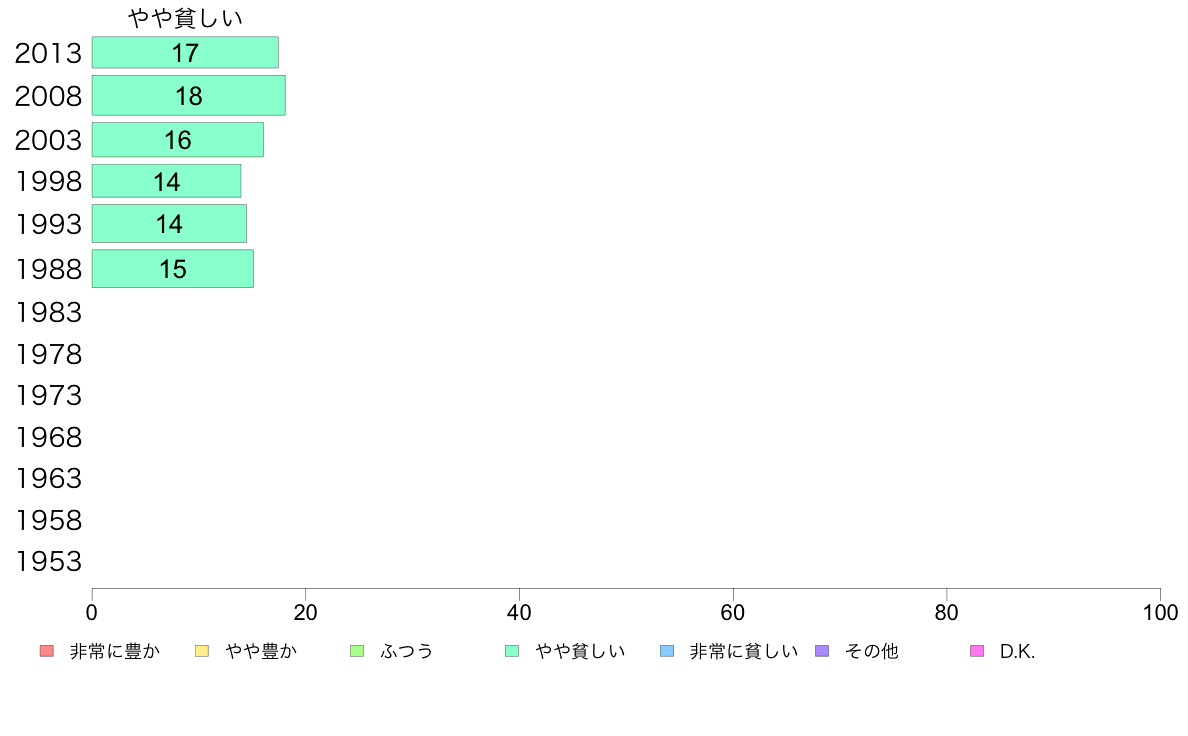Click the red 非常に豊か legend swatch
Viewport: 1188px width, 736px height.
47,651
